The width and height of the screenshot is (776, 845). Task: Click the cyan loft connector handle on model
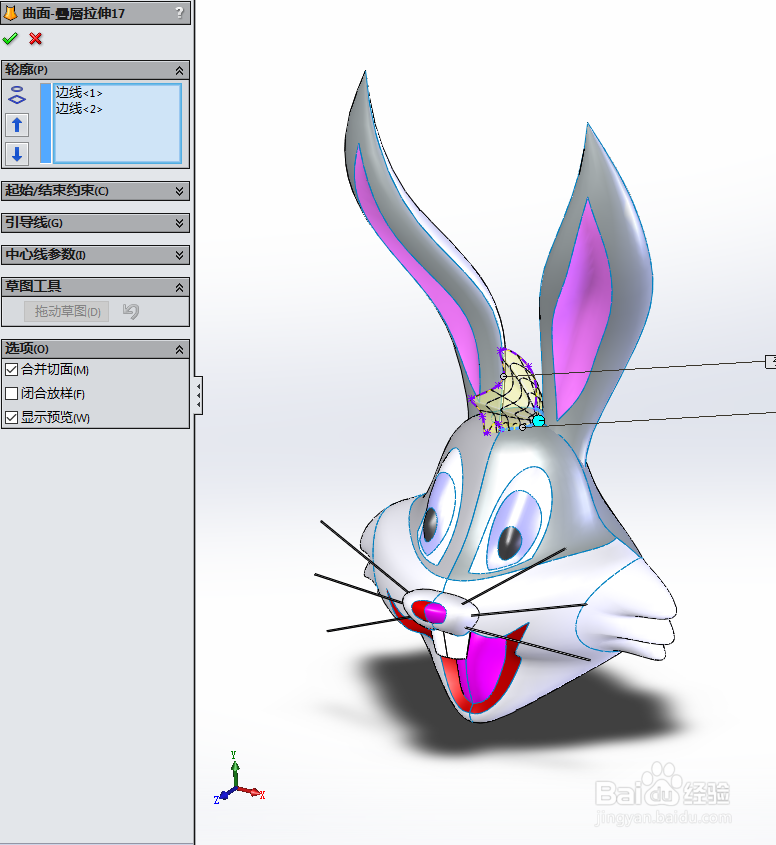(x=538, y=420)
